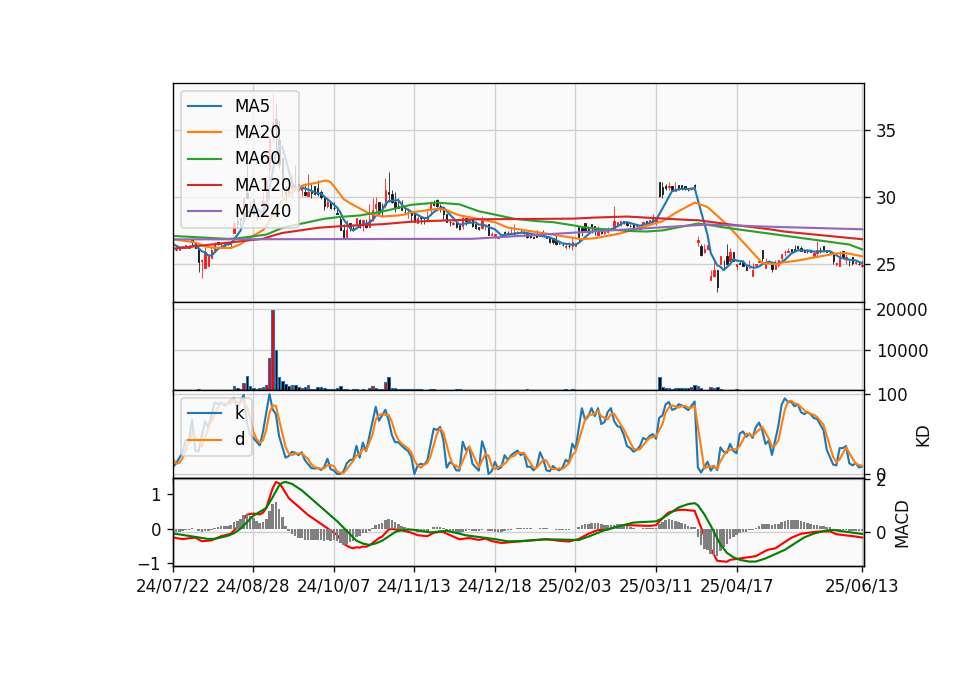Click the MACD axis title
960x690 pixels.
pos(902,525)
